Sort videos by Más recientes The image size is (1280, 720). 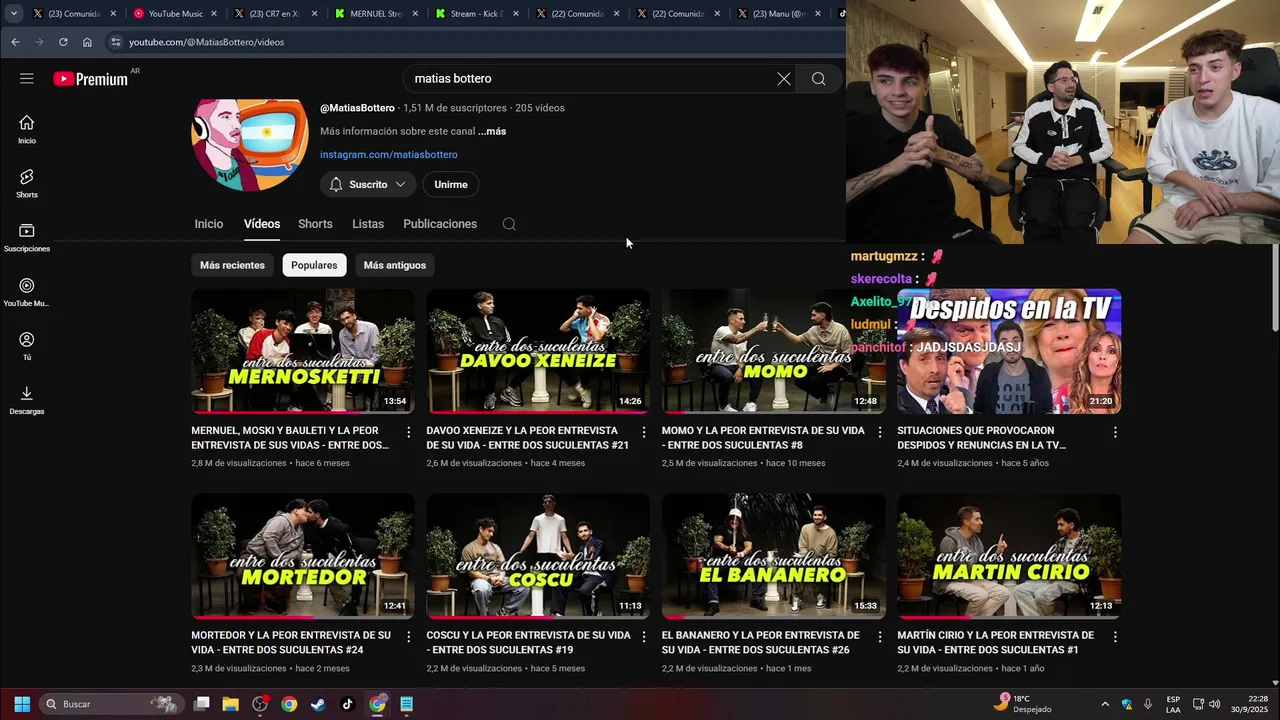coord(232,265)
